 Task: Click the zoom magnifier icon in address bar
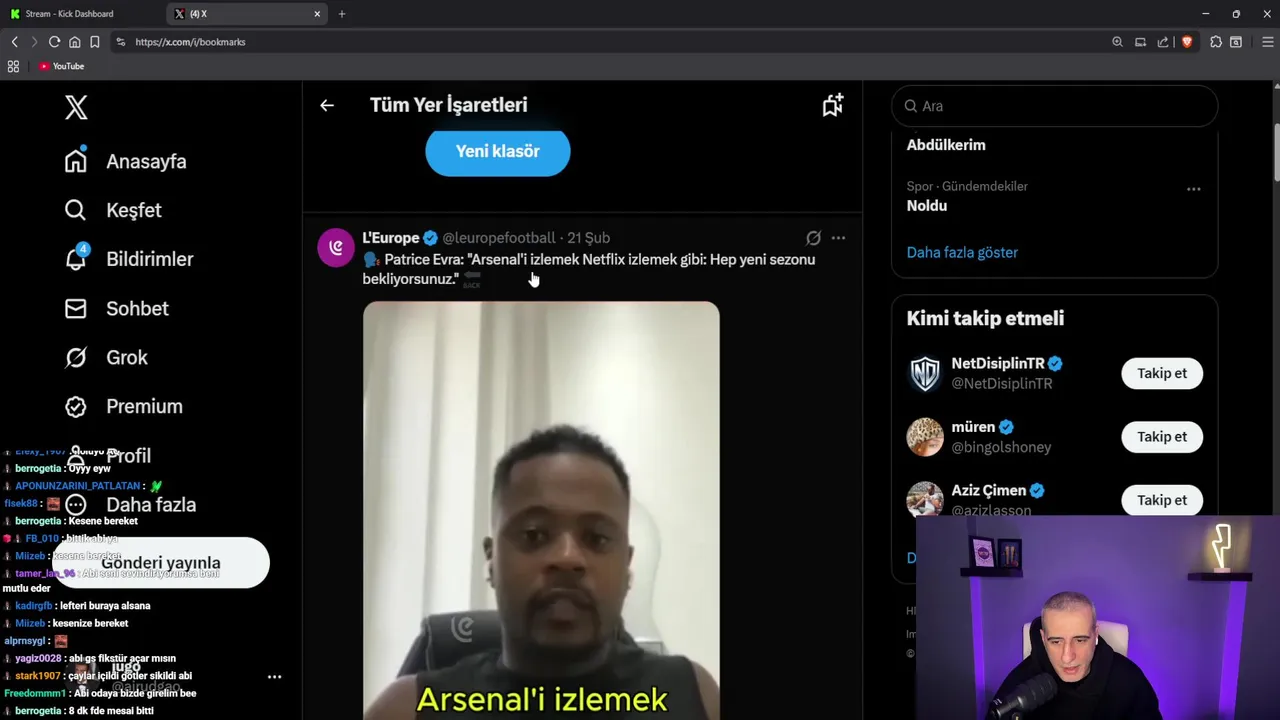coord(1117,42)
